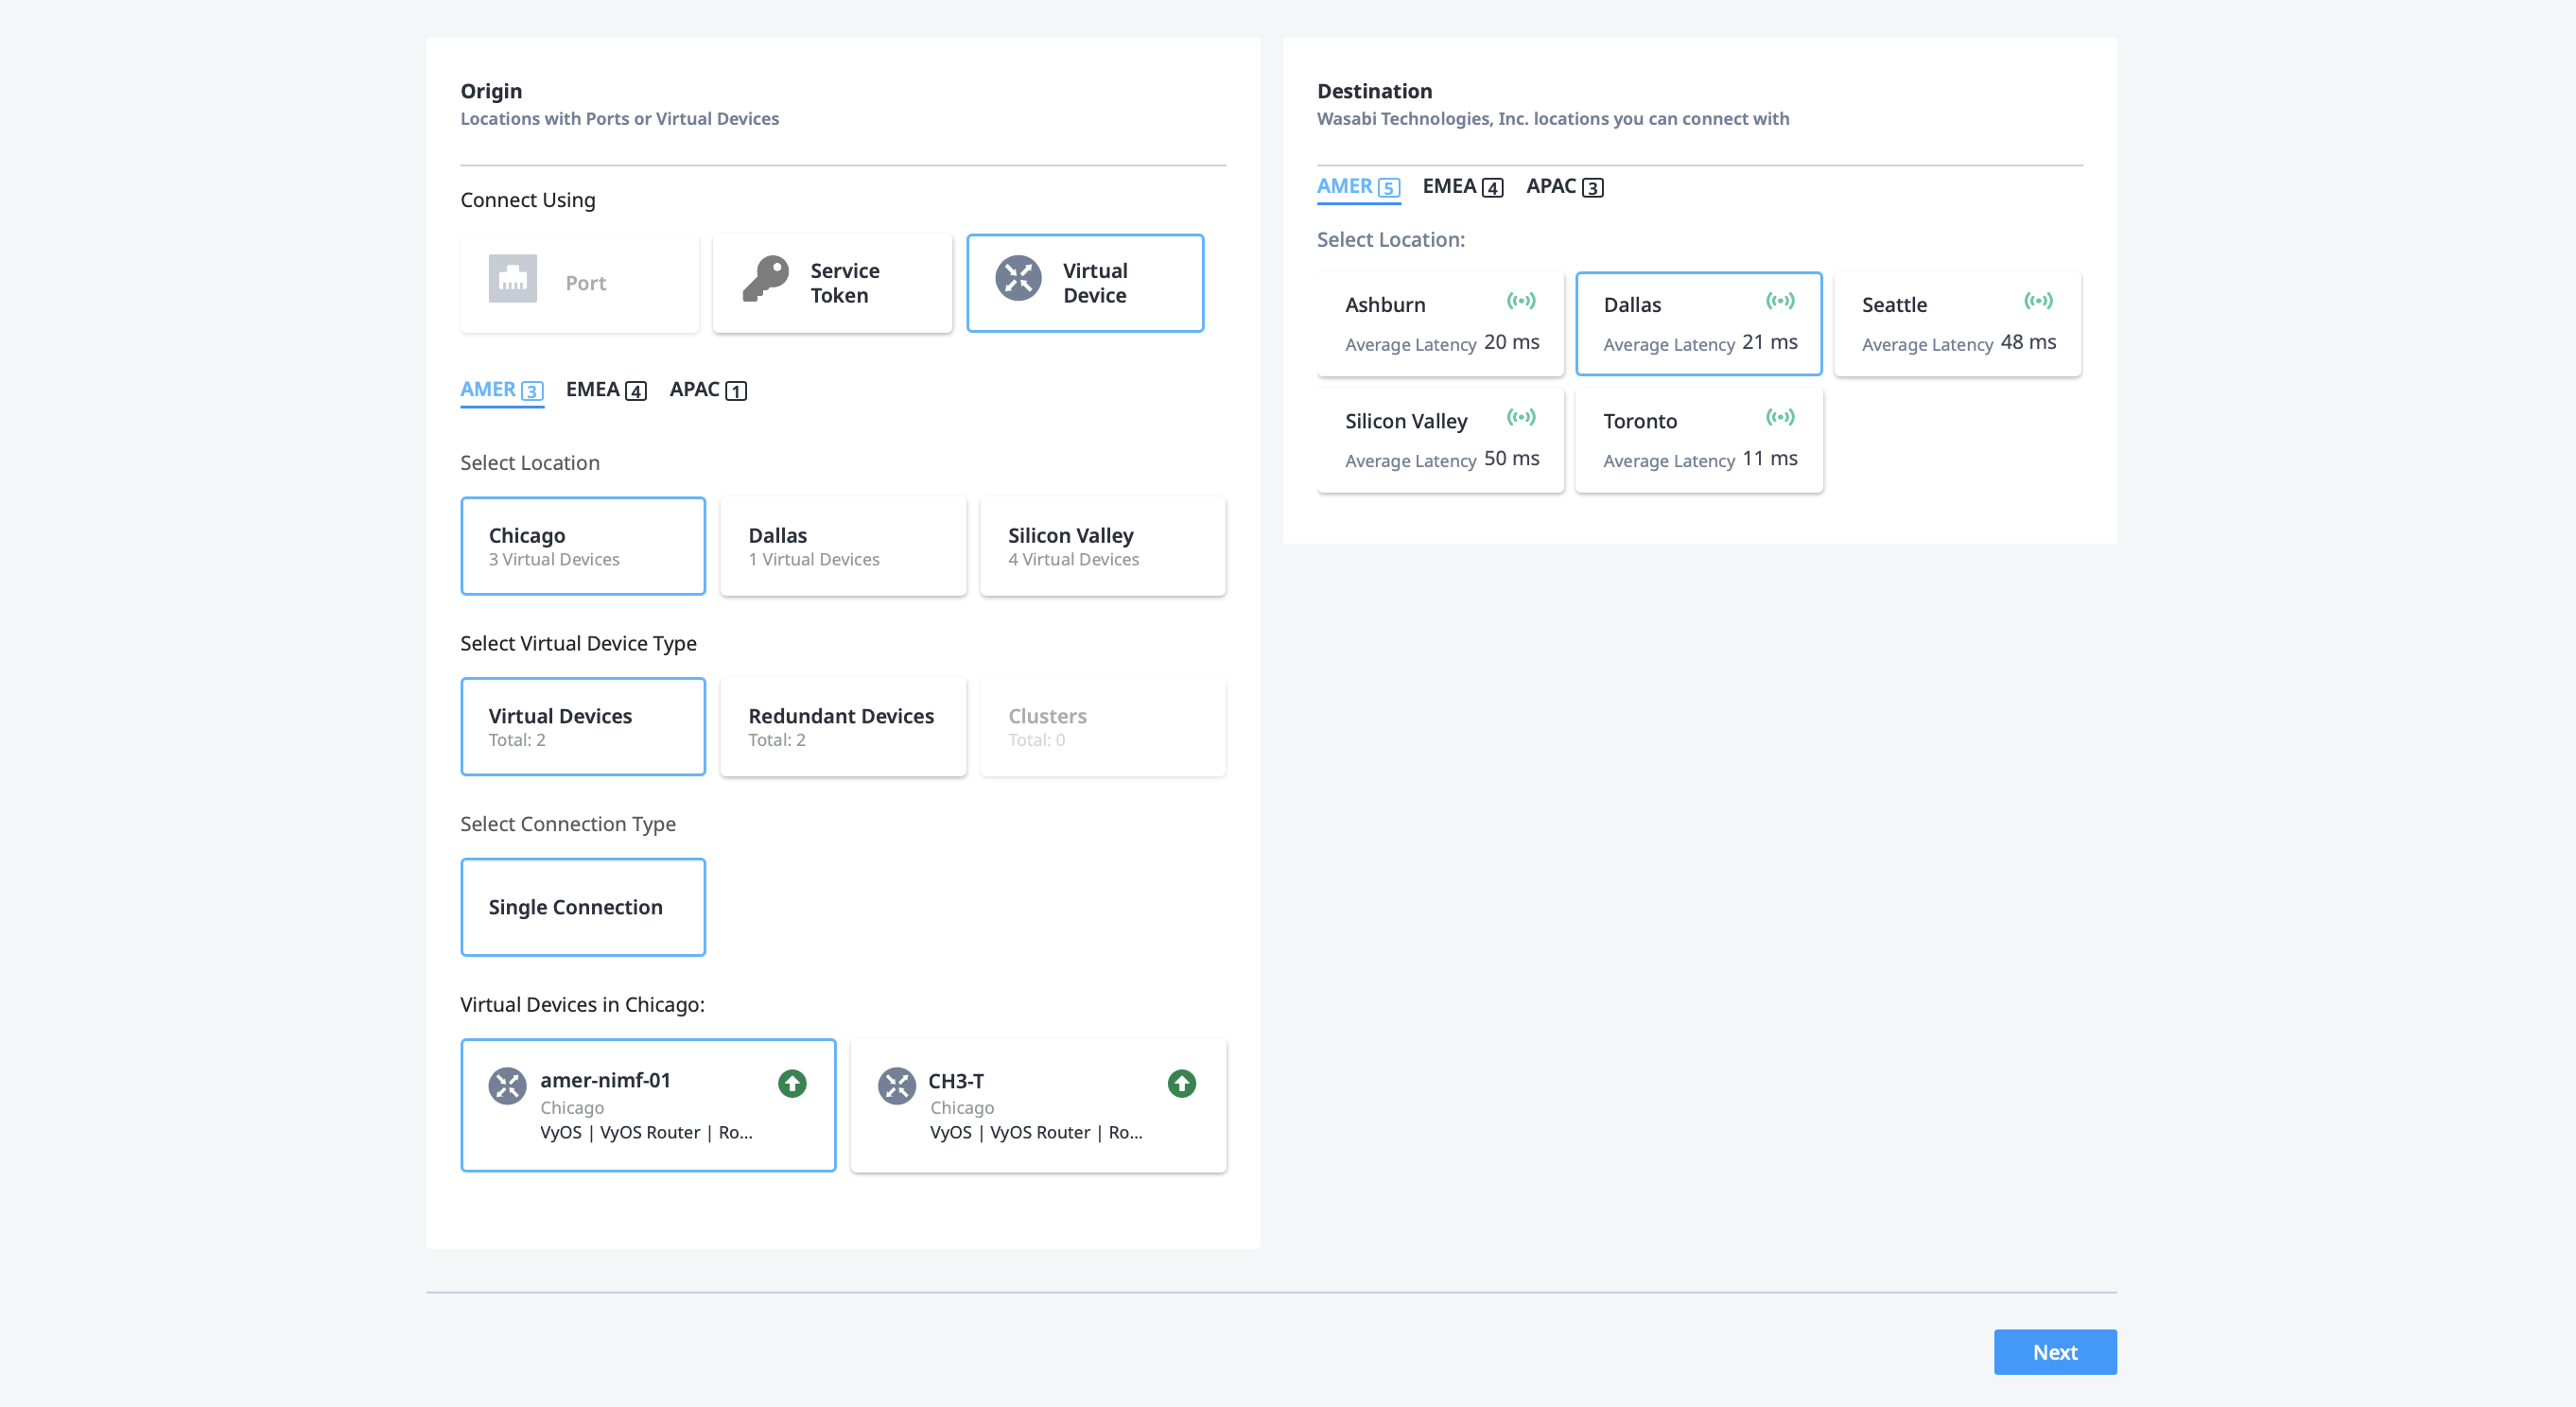Viewport: 2576px width, 1407px height.
Task: Choose Virtual Device connection method
Action: 1085,283
